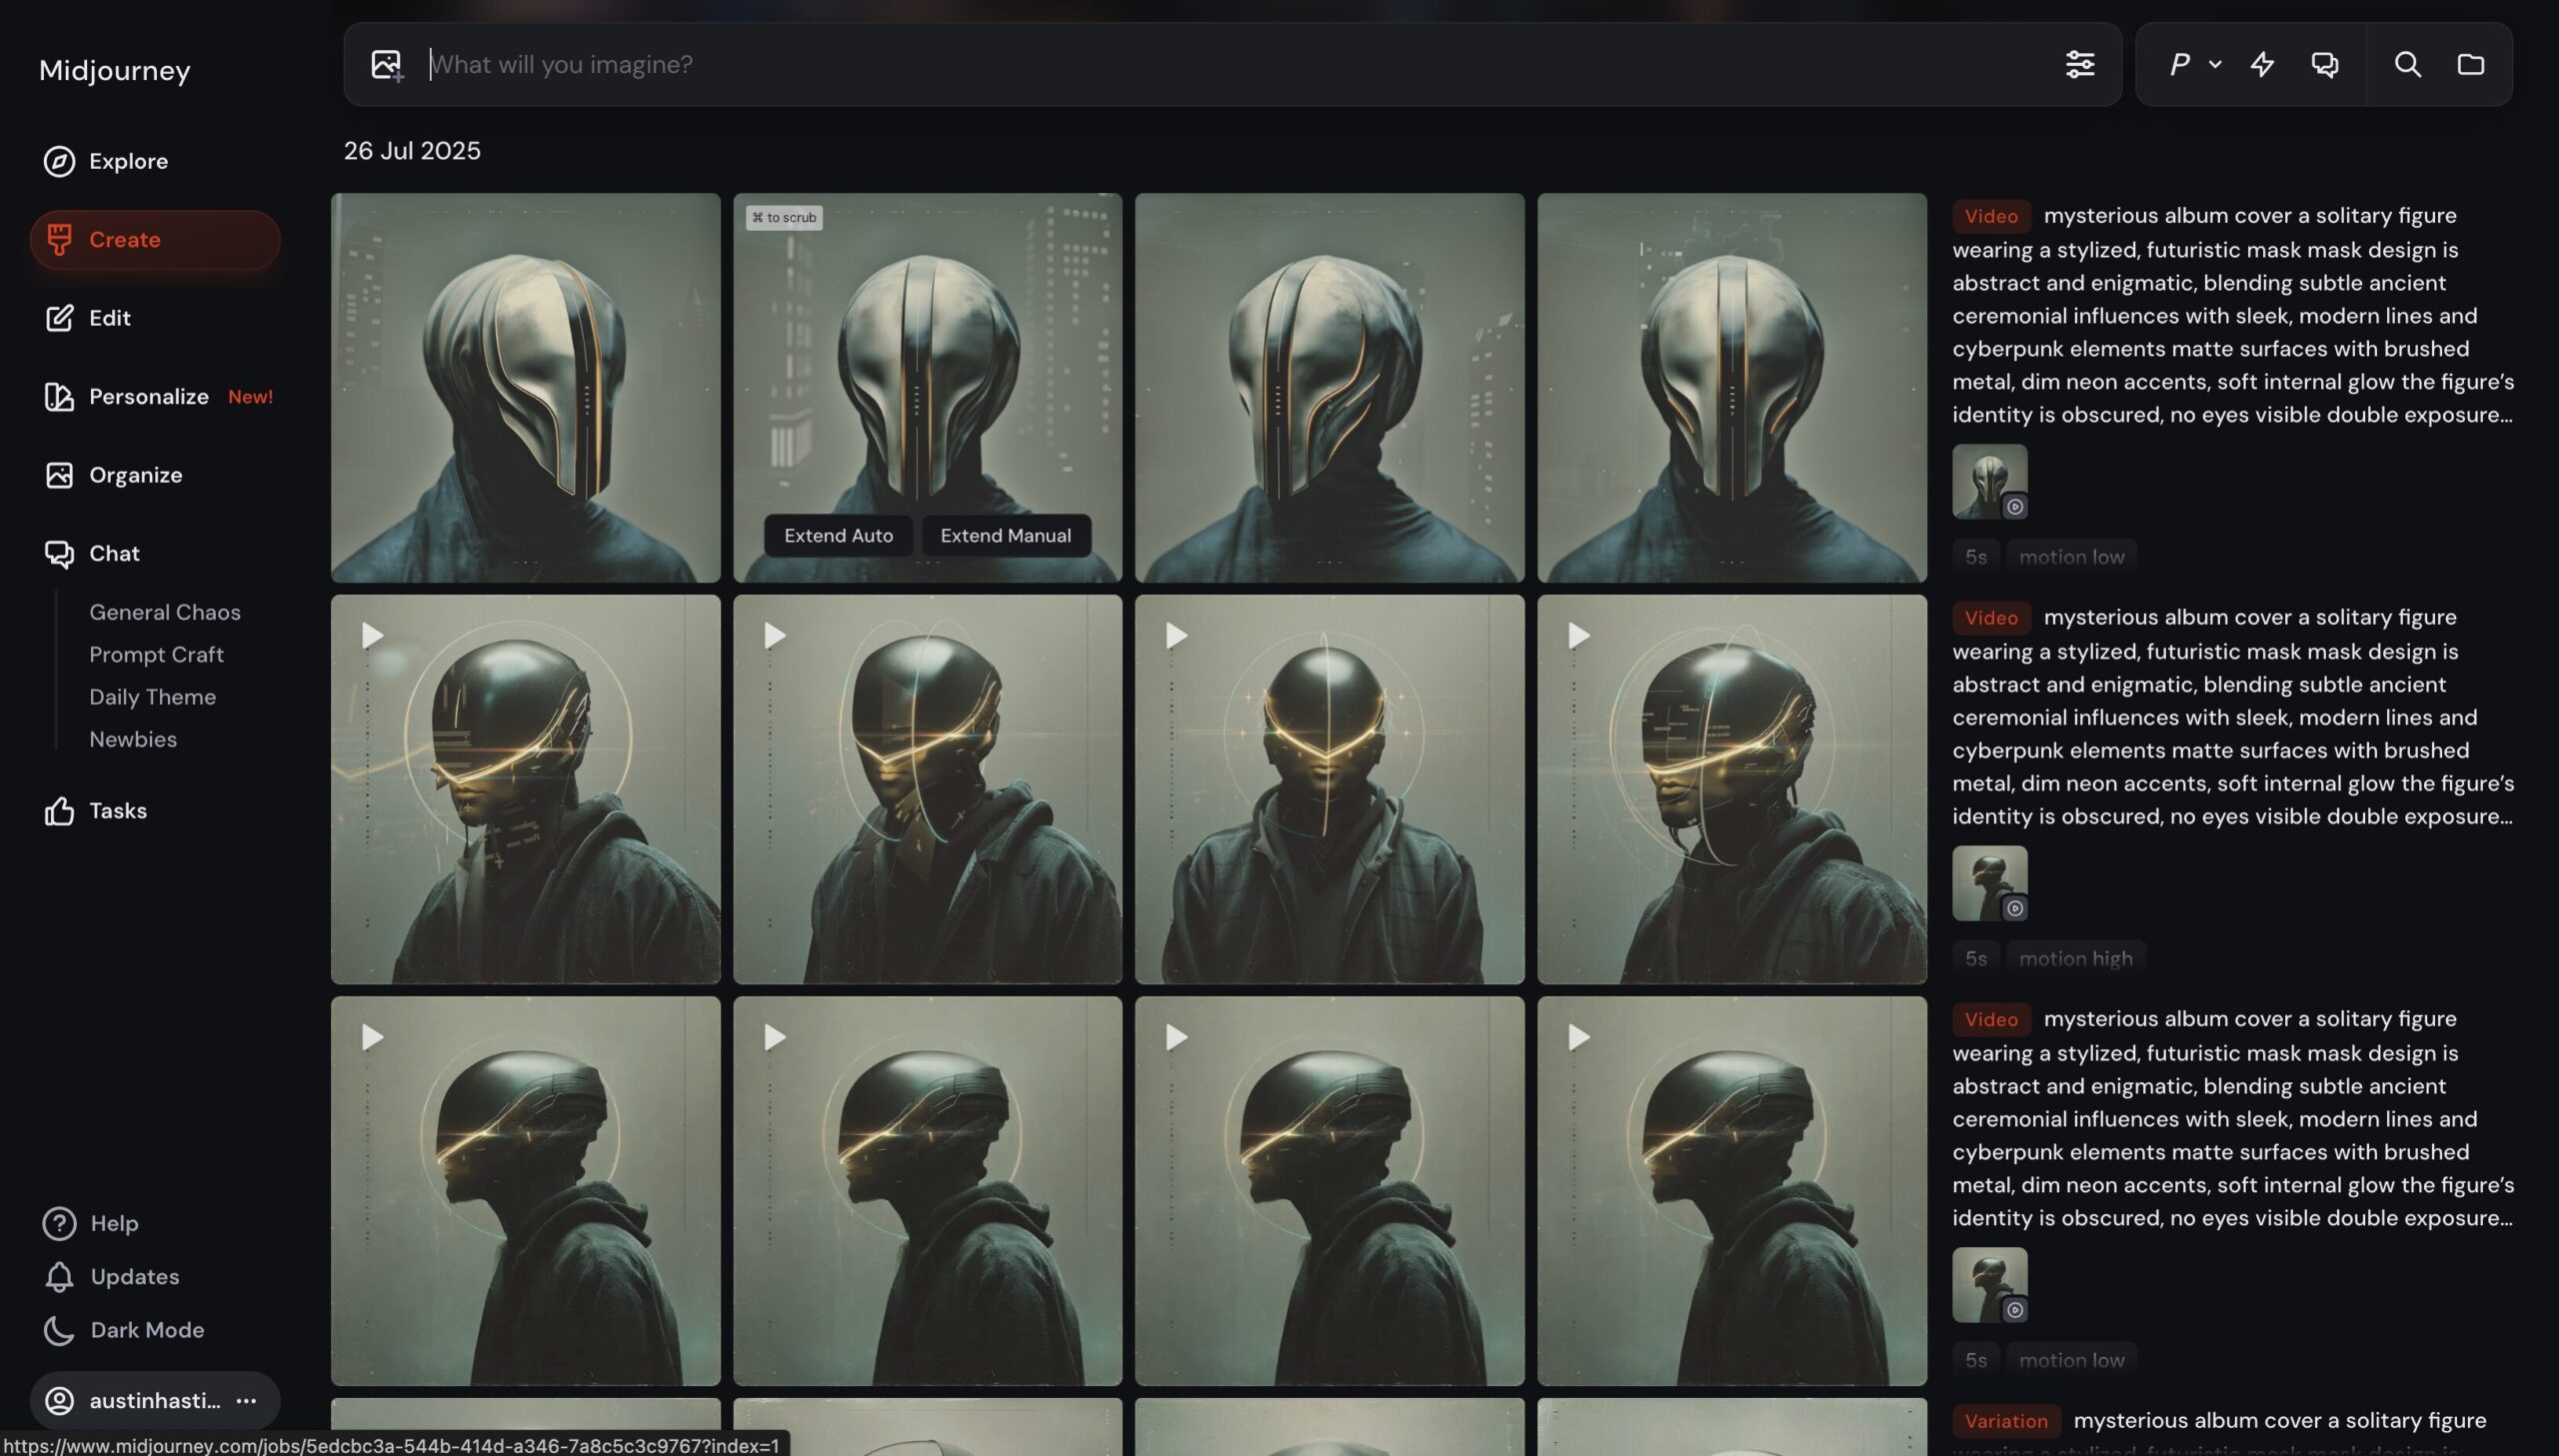This screenshot has width=2559, height=1456.
Task: Click the Extend Auto button
Action: click(838, 535)
